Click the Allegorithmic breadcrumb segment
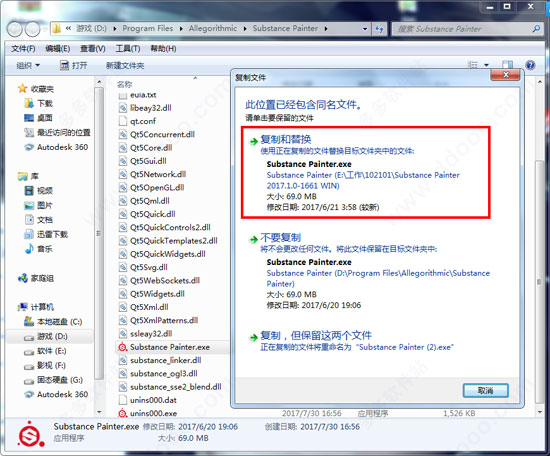The height and width of the screenshot is (456, 550). click(x=213, y=28)
